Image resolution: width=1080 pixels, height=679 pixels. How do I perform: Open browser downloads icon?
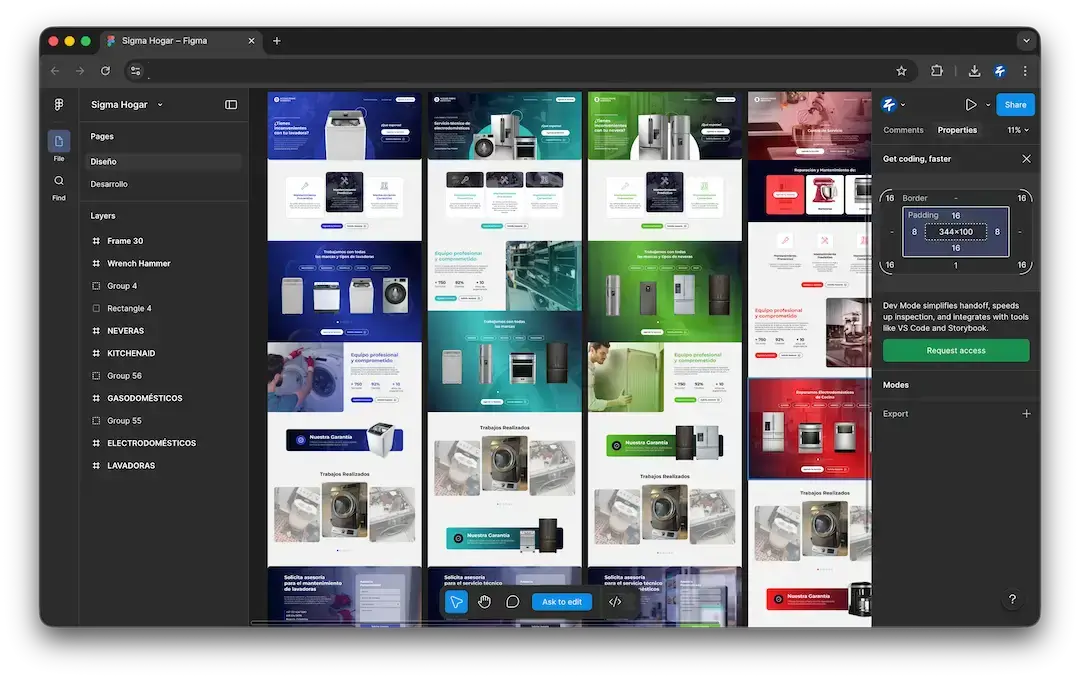click(974, 71)
